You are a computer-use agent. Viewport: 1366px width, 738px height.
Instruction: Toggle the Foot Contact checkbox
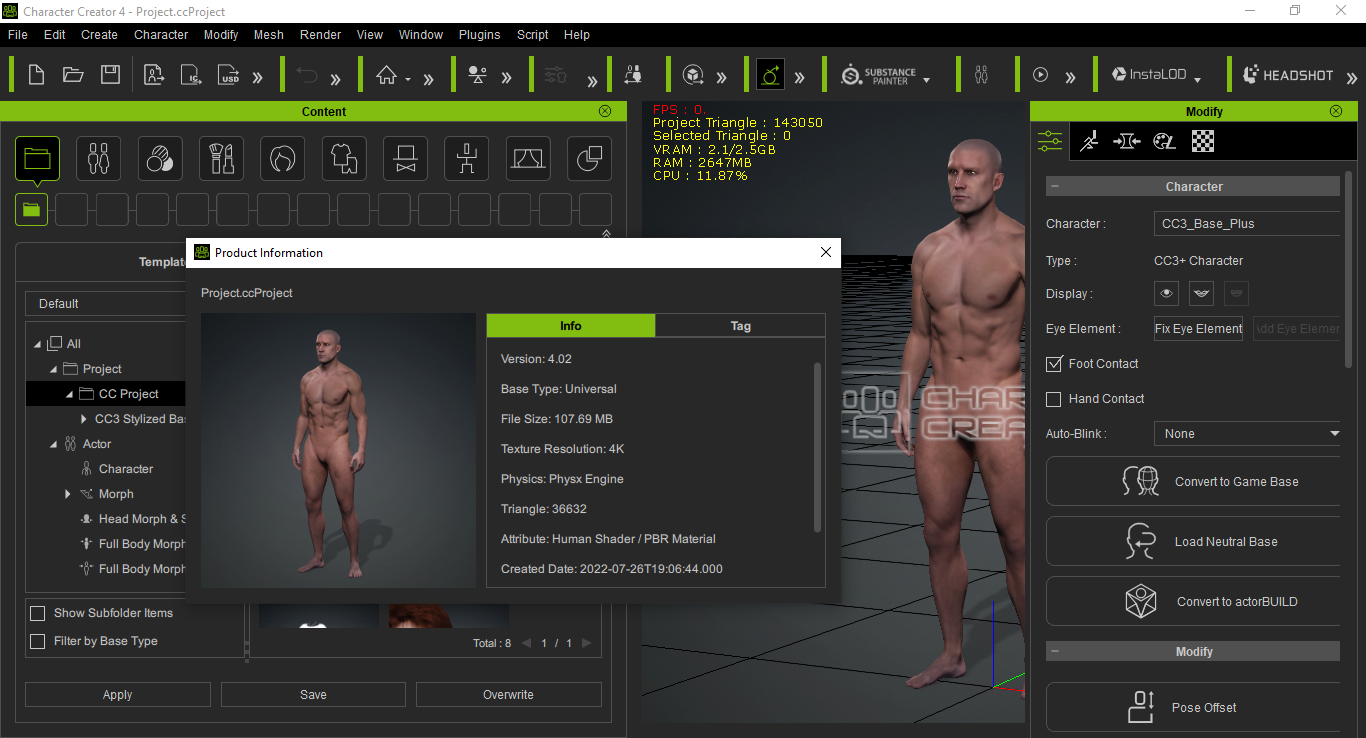[1053, 364]
